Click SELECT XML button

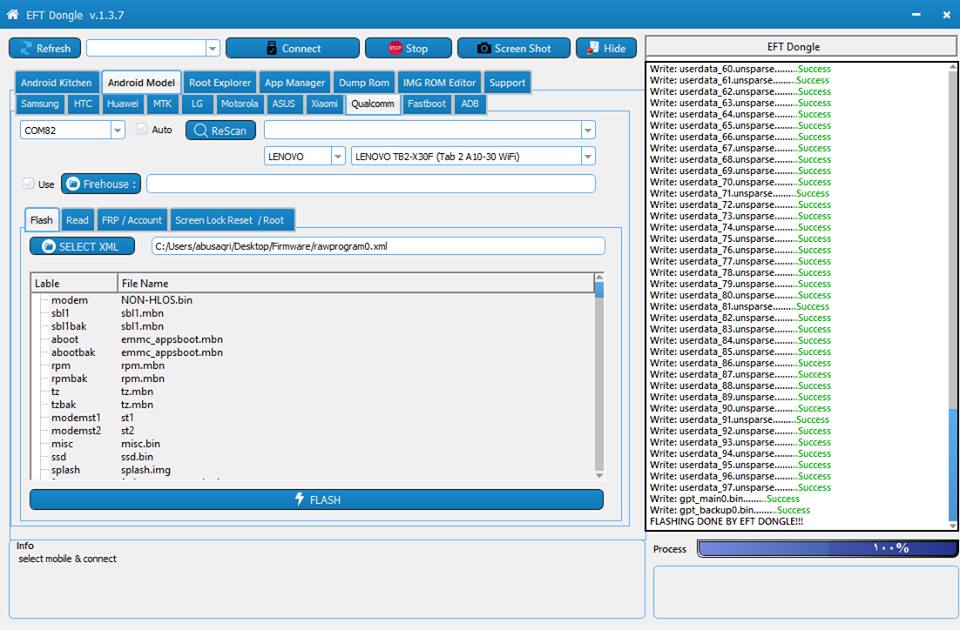(x=81, y=246)
